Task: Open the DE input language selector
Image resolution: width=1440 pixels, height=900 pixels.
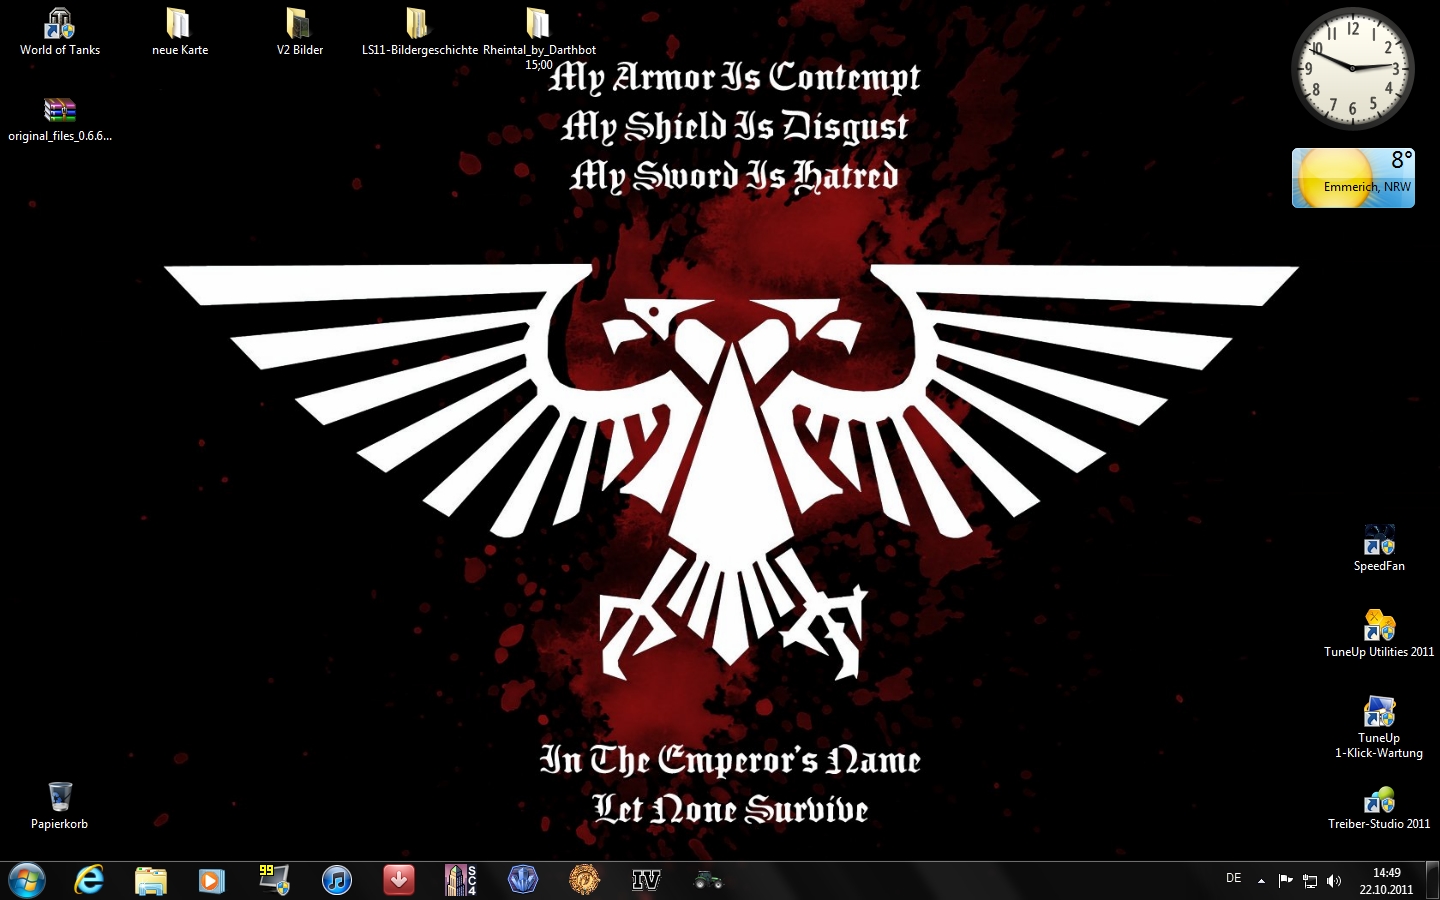Action: 1233,879
